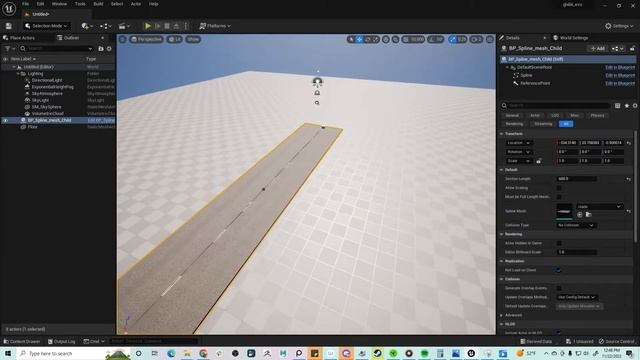The height and width of the screenshot is (360, 640).
Task: Collapse the Lighting folder in Outliner
Action: pos(18,74)
